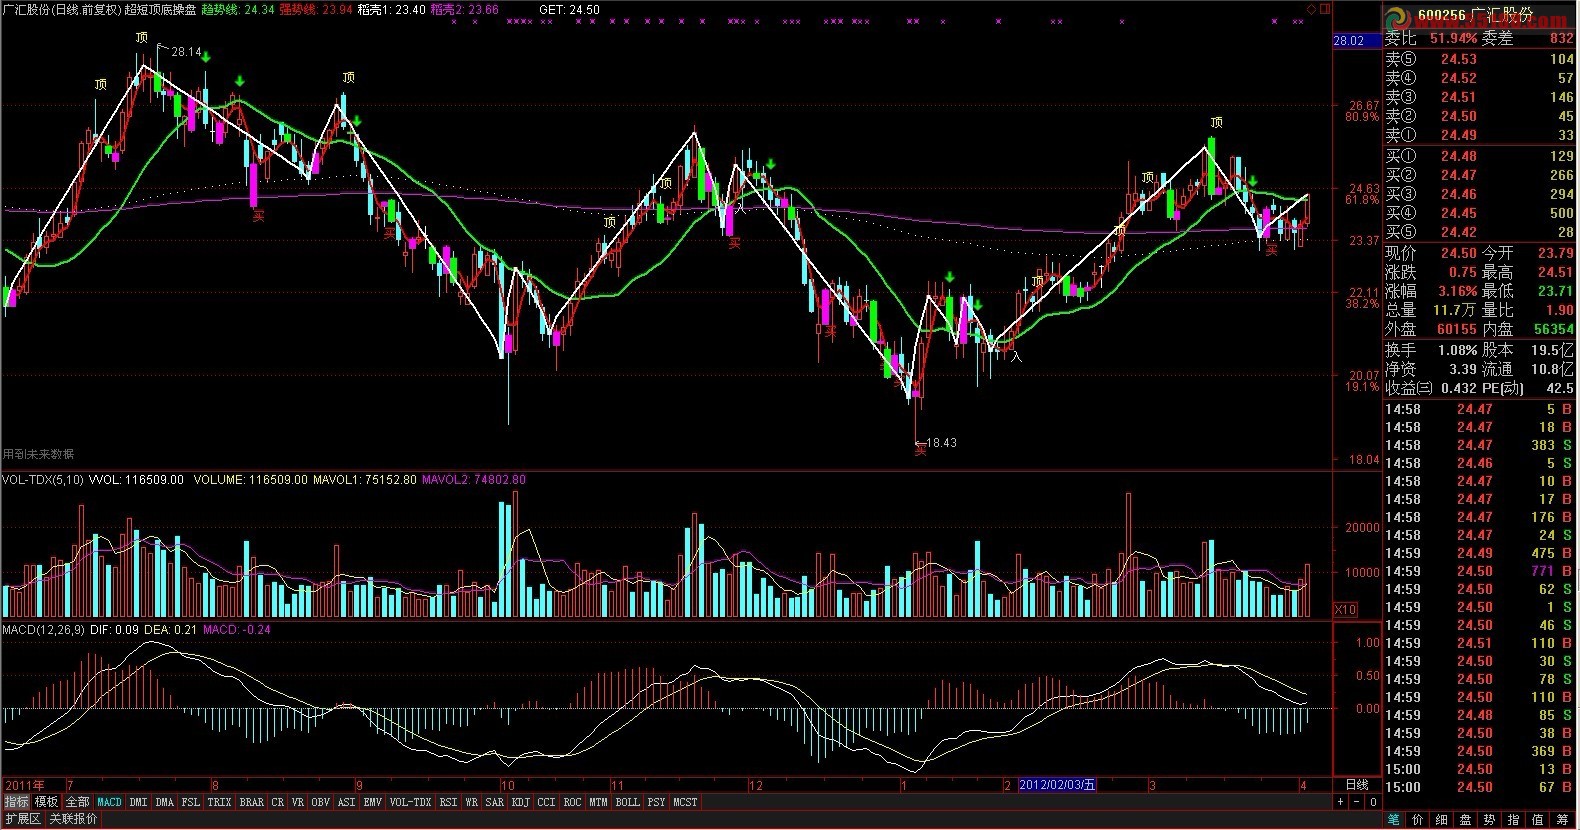Viewport: 1580px width, 830px height.
Task: Click the 换手 1.08% turnover value
Action: click(1457, 350)
